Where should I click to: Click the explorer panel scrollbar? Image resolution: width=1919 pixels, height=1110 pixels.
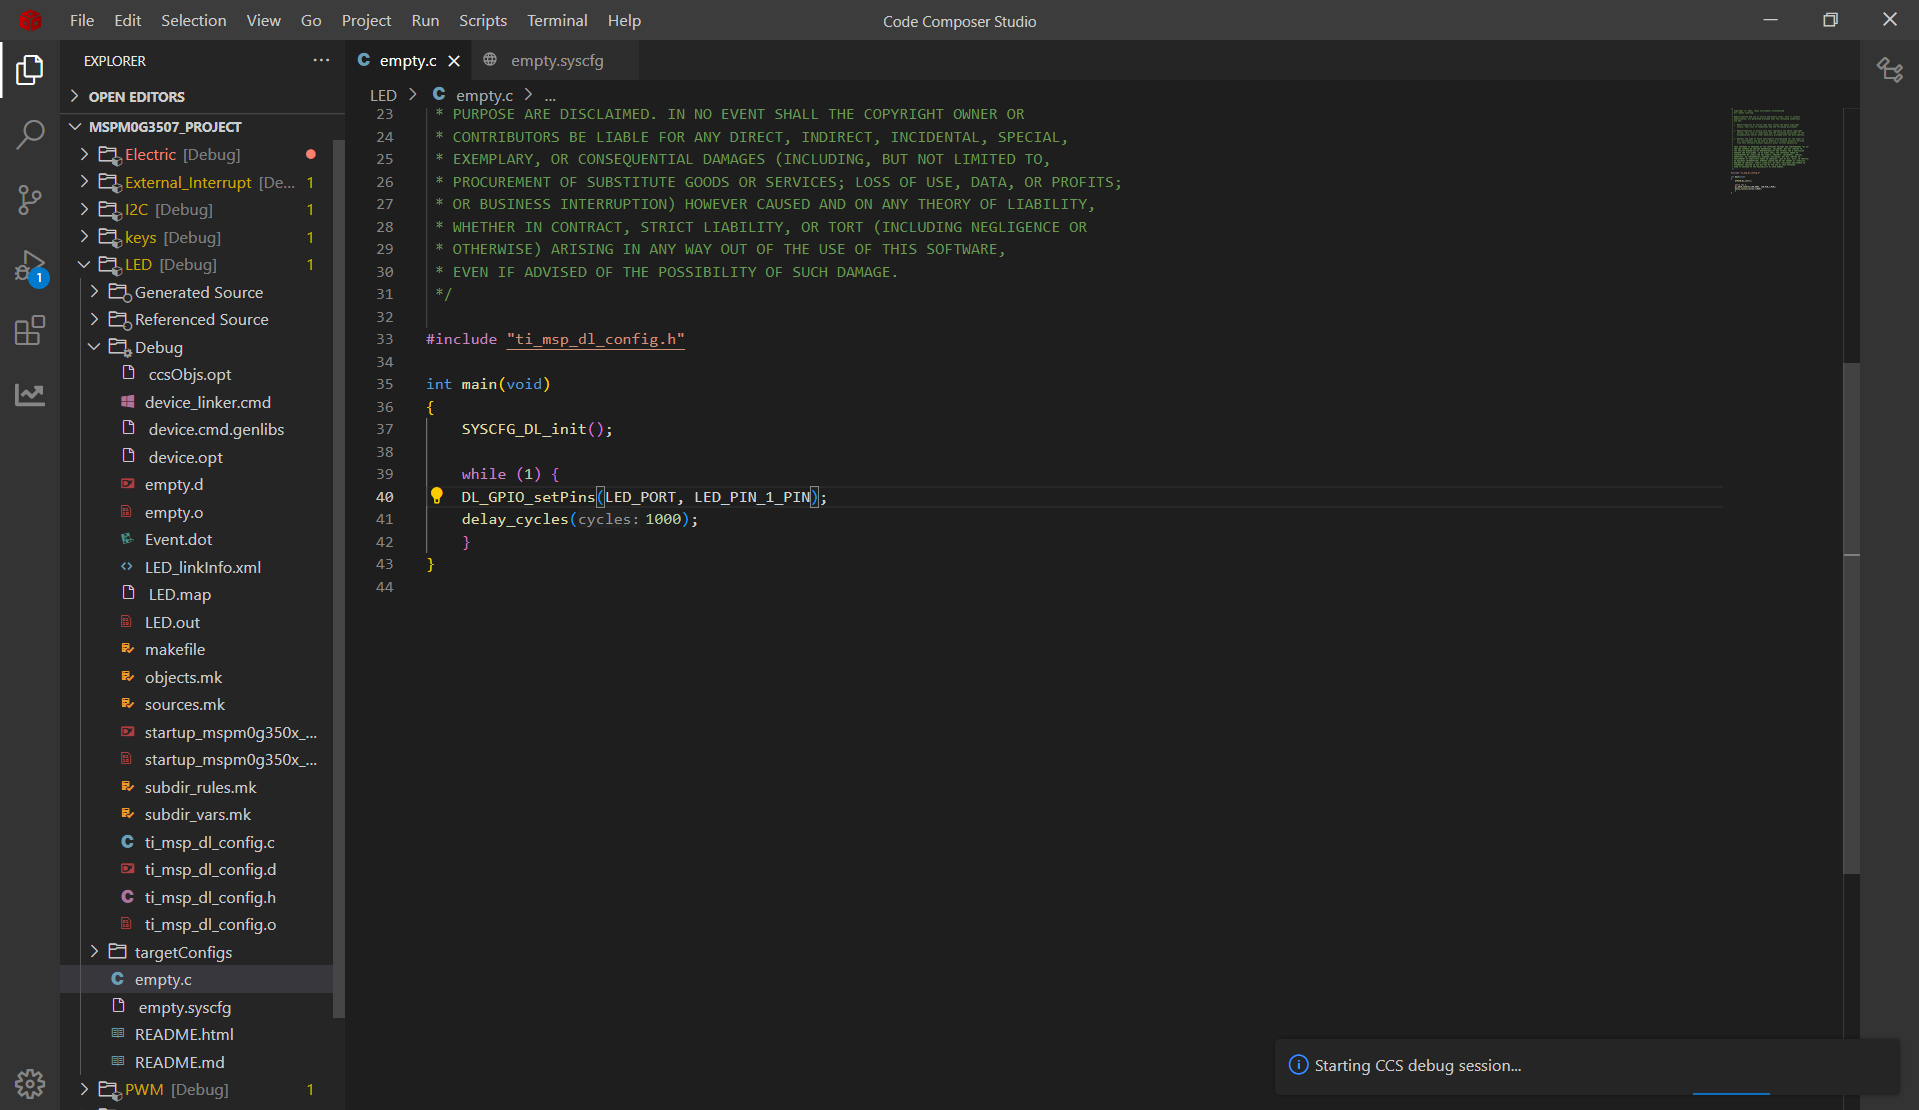tap(339, 578)
